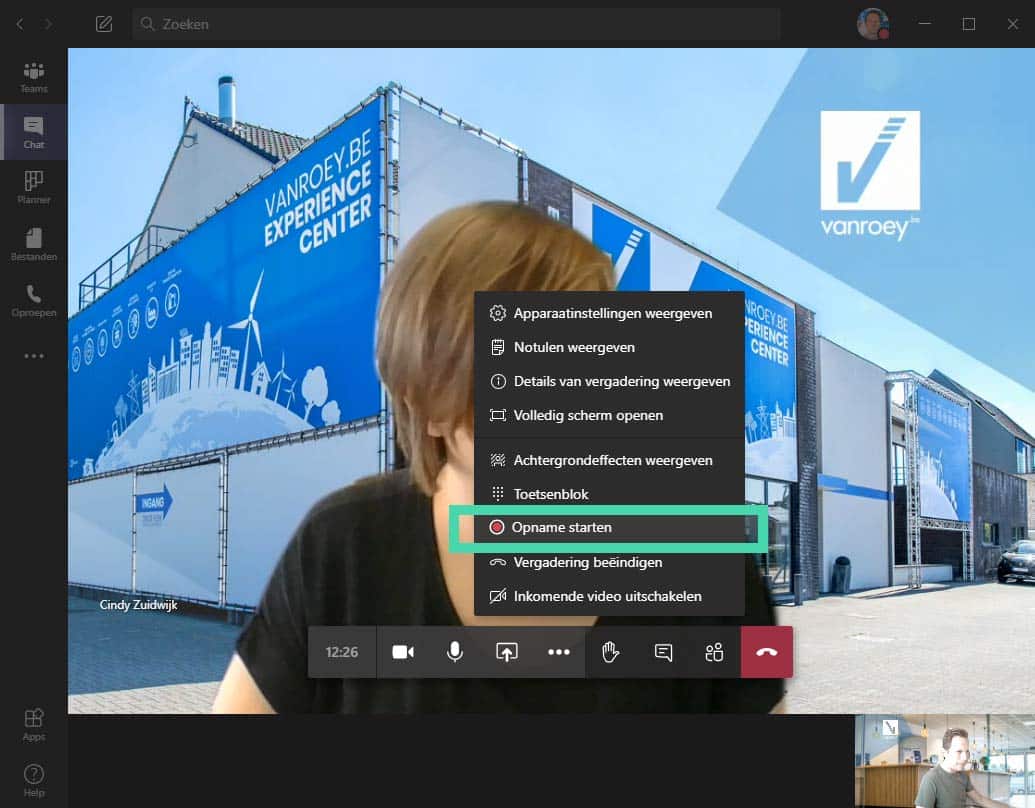Open the share screen tray
Viewport: 1035px width, 808px height.
[x=506, y=652]
